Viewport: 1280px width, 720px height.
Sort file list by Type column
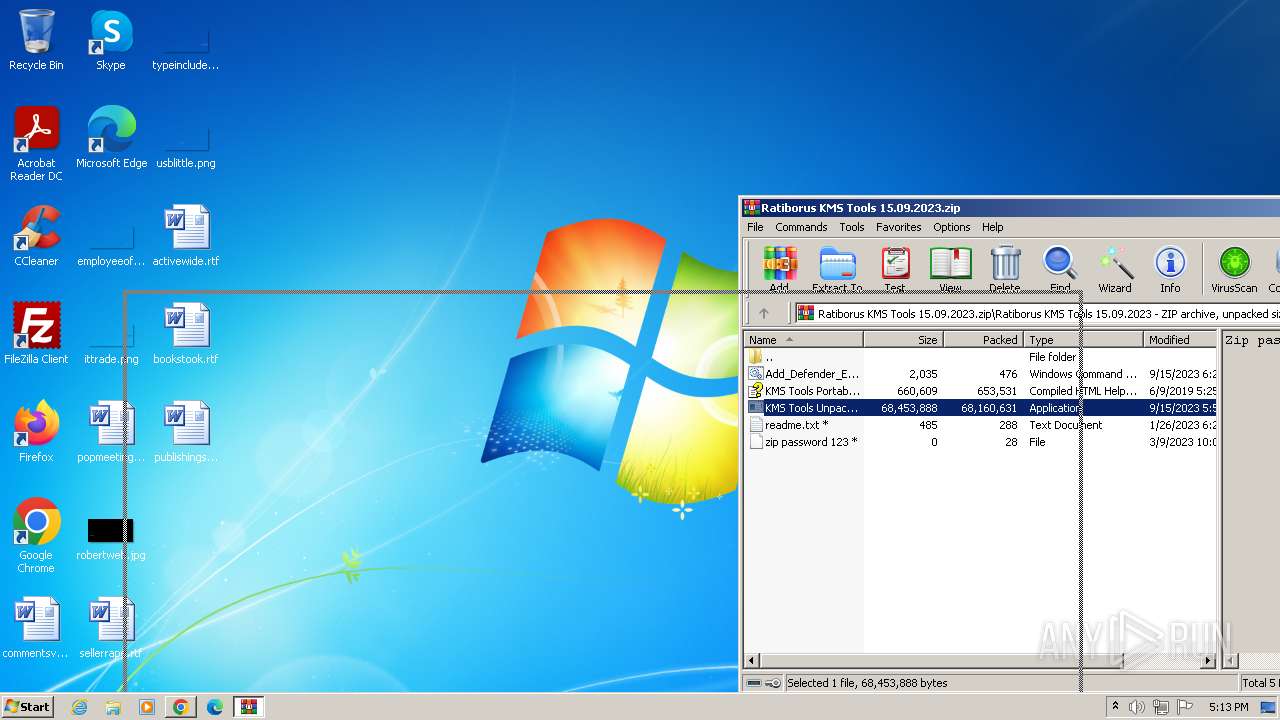1084,340
